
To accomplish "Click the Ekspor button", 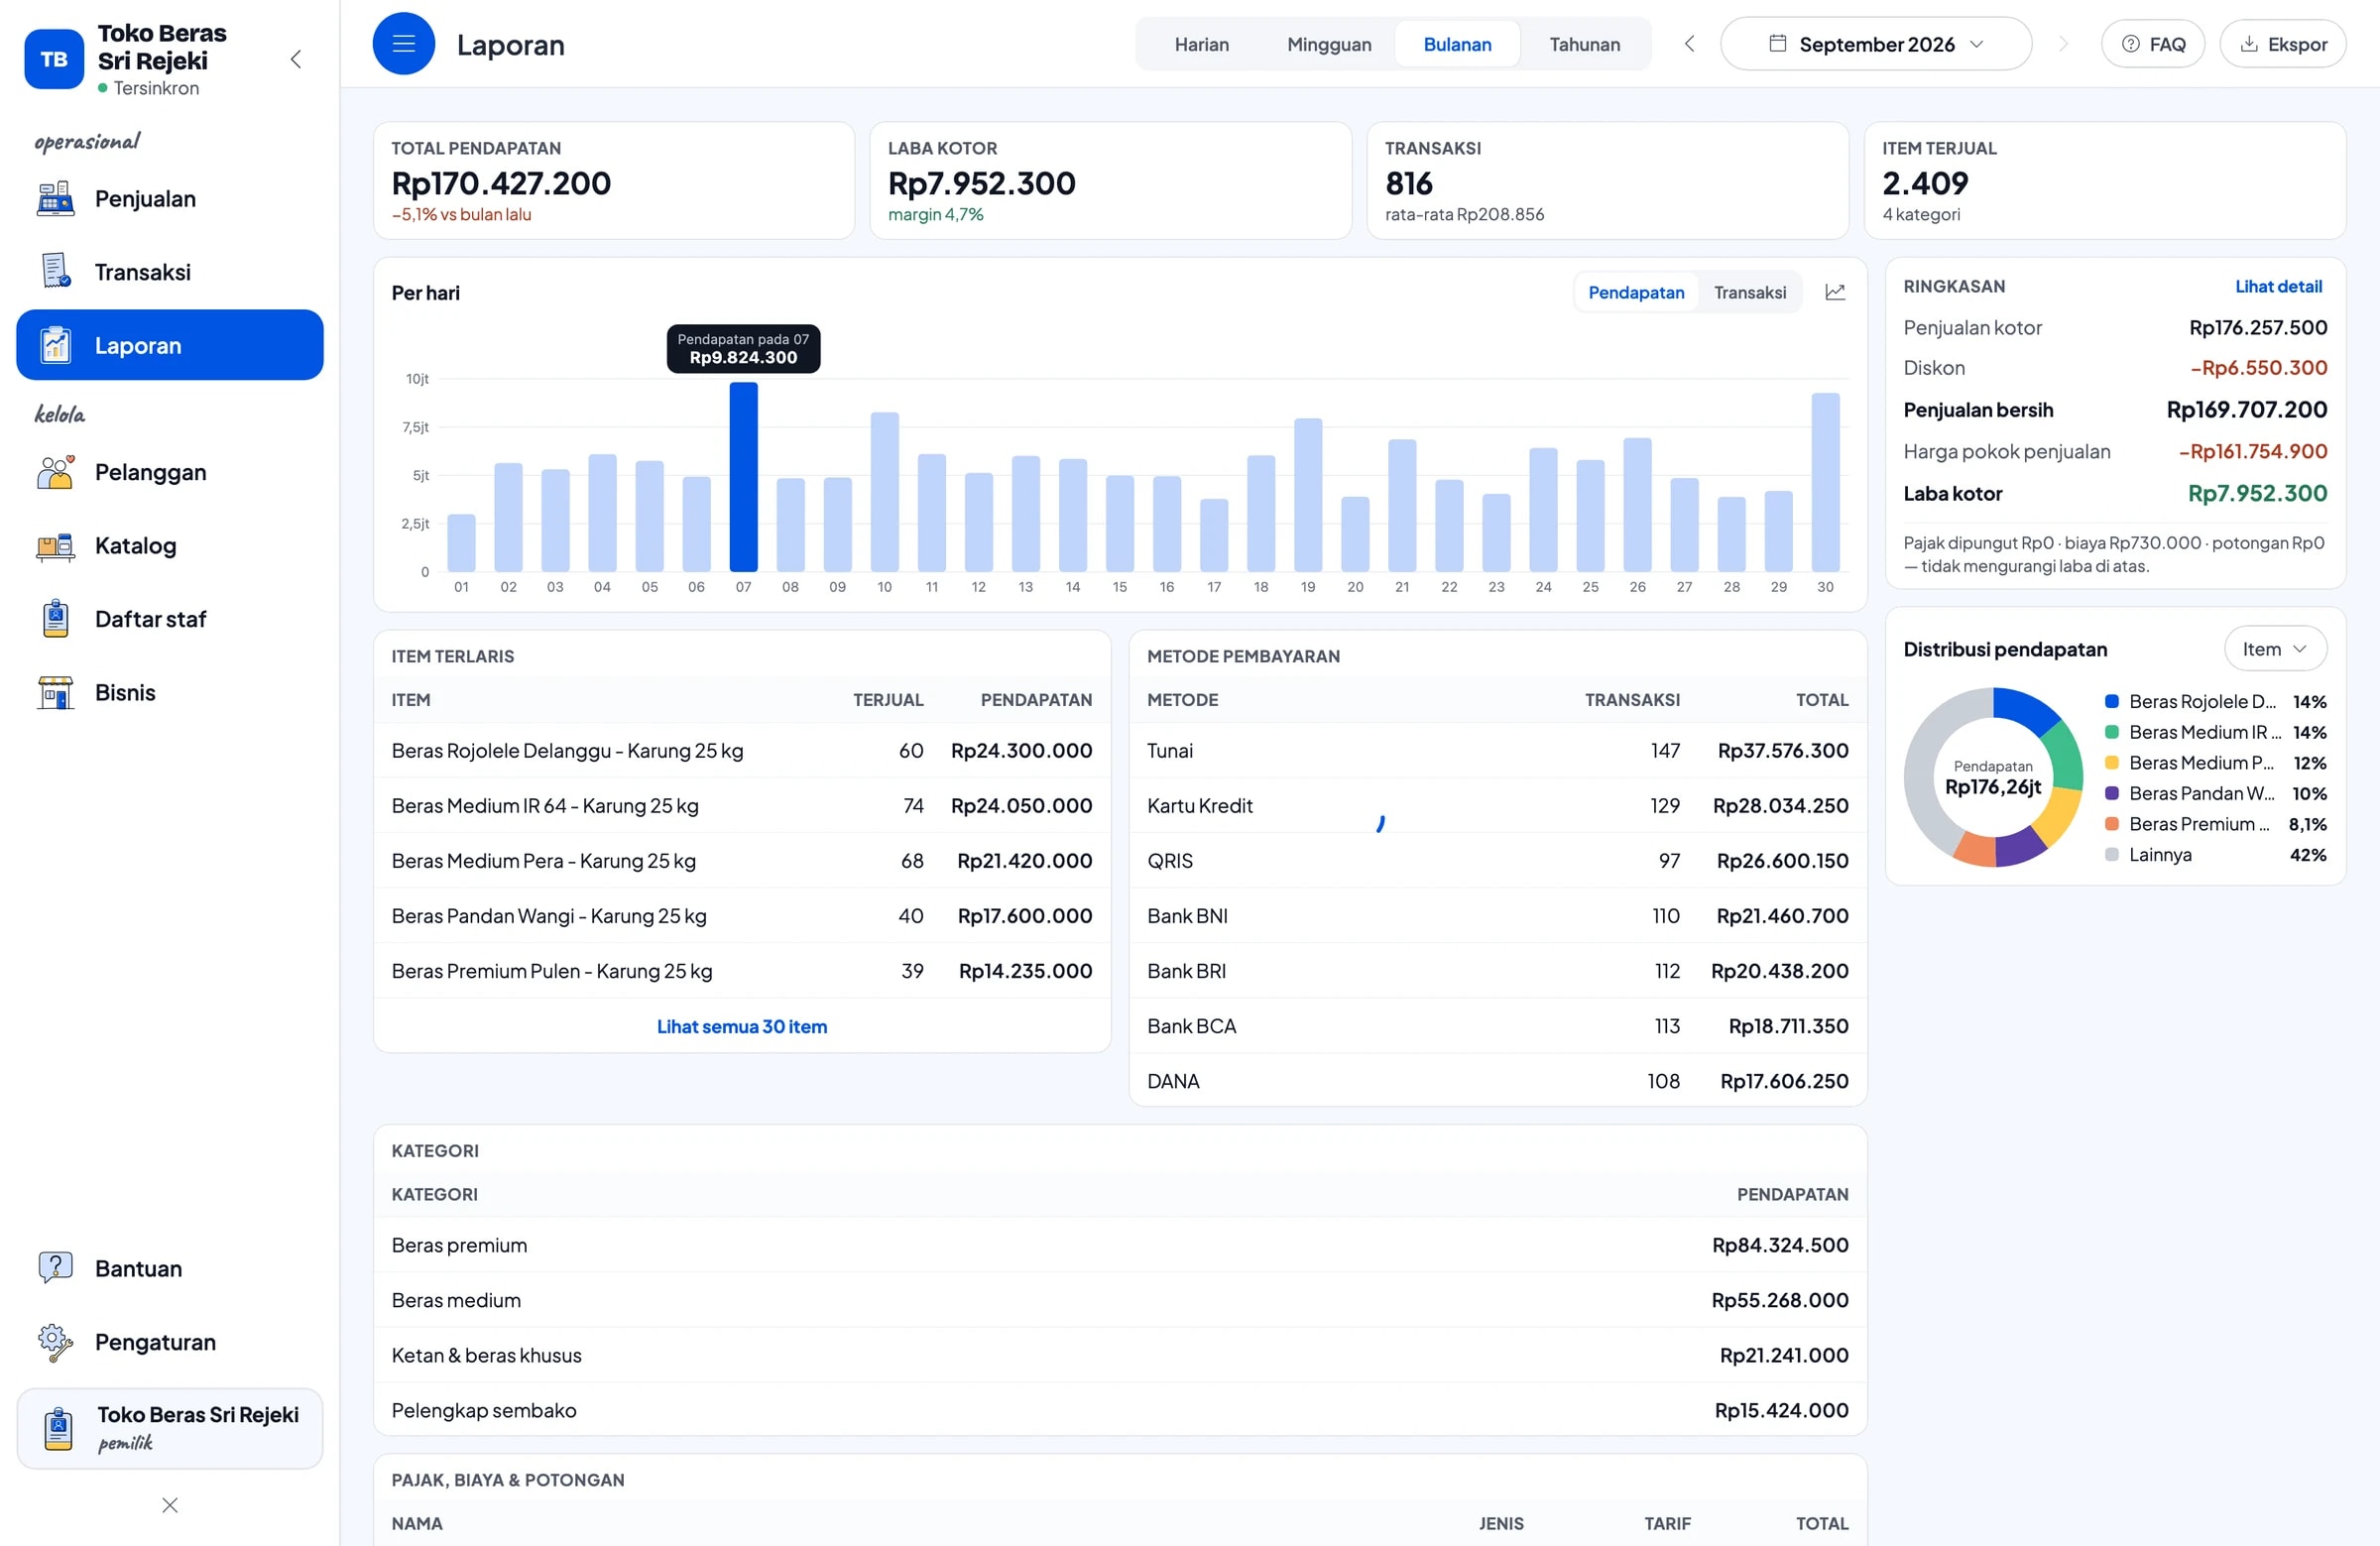I will [x=2283, y=44].
